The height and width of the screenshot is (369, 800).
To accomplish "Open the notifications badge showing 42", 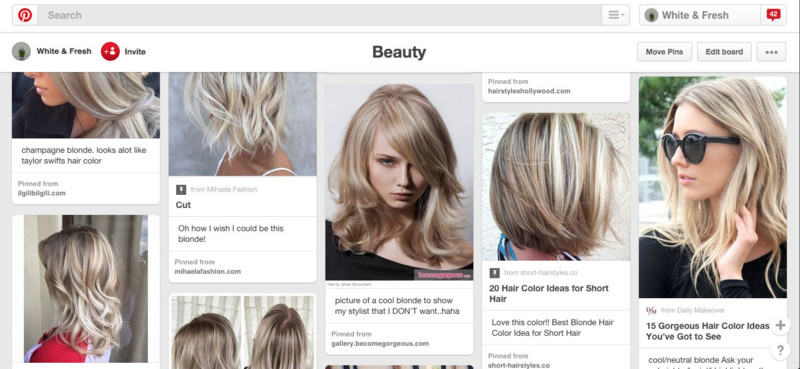I will (773, 15).
